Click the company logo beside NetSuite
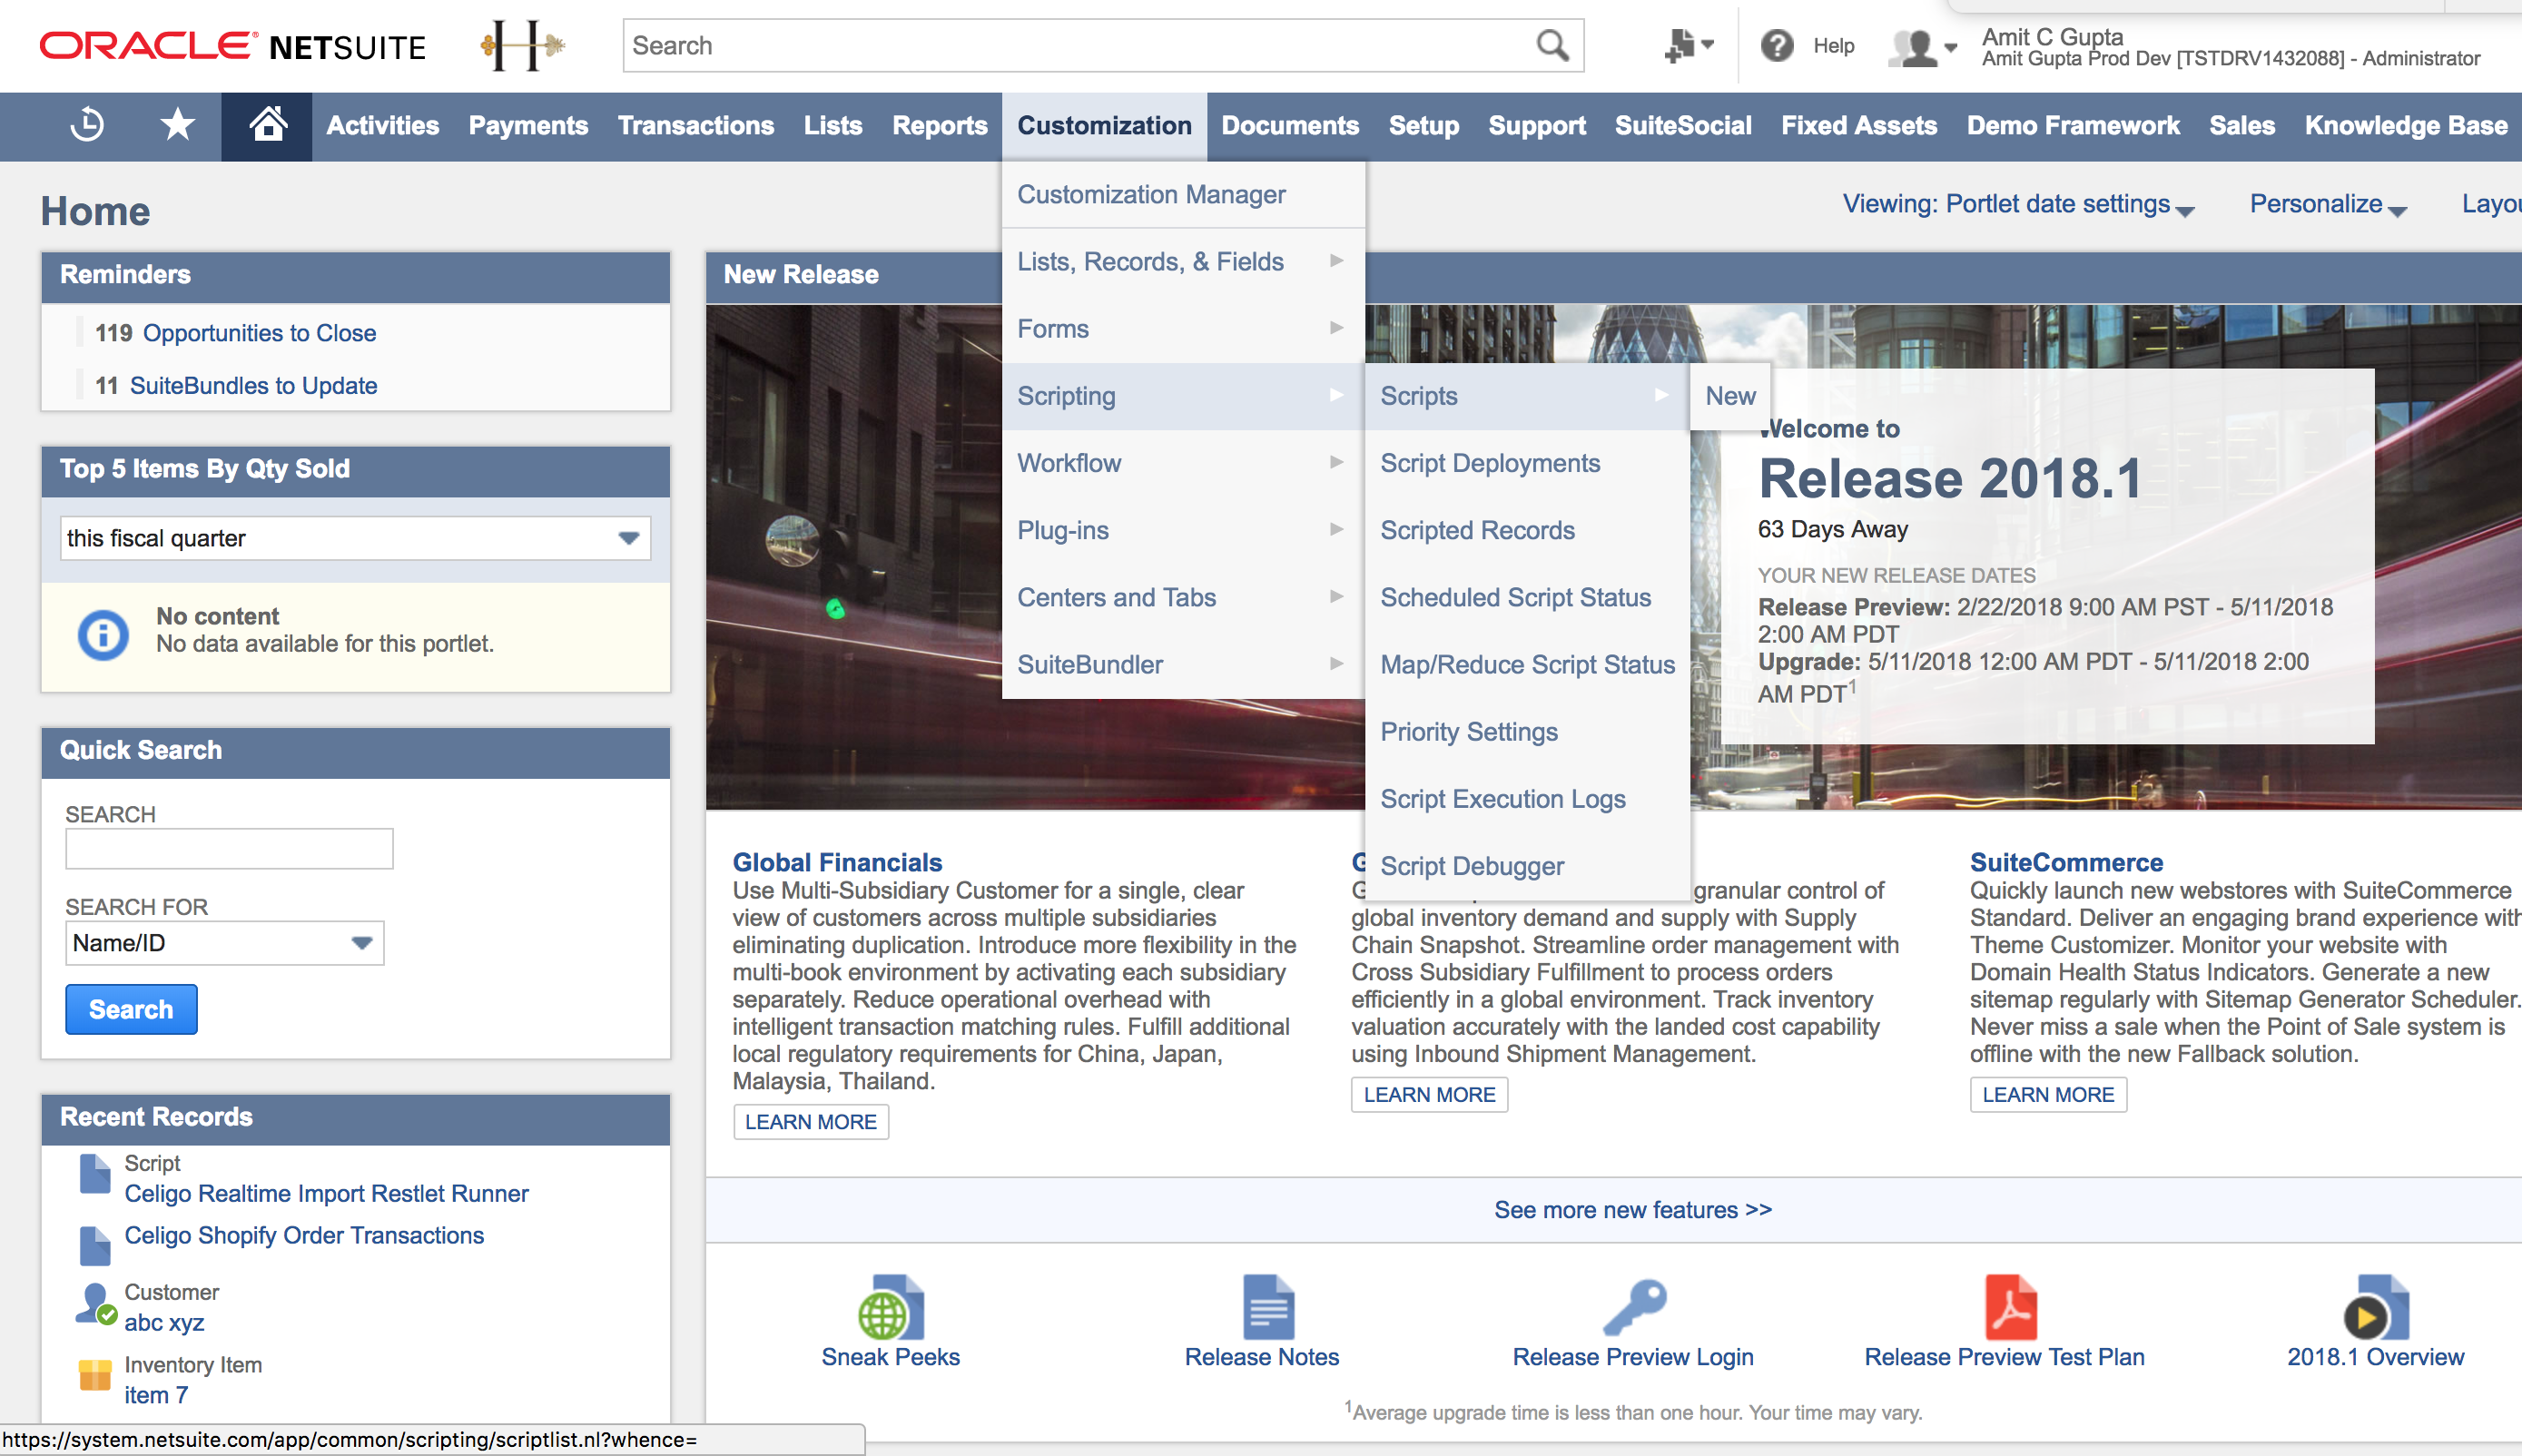2522x1456 pixels. point(523,45)
